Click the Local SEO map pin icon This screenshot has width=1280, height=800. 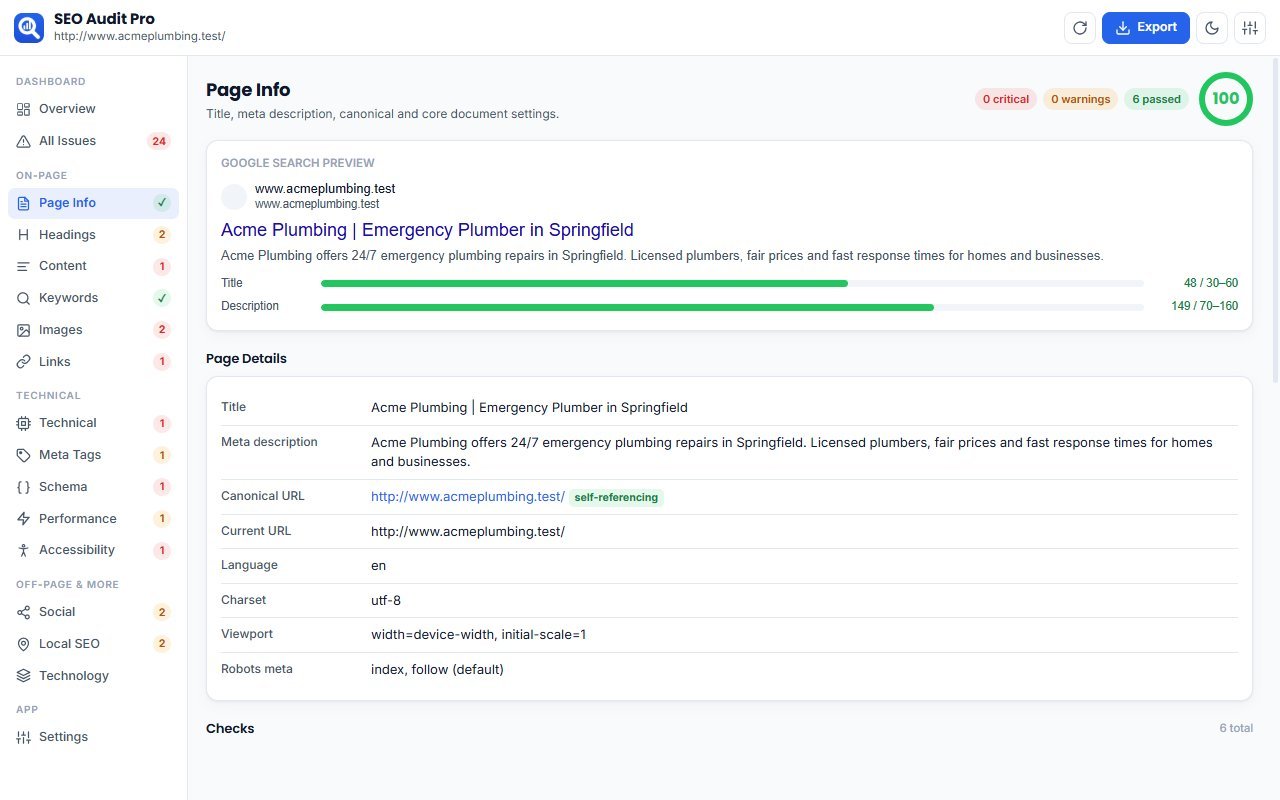[x=24, y=644]
